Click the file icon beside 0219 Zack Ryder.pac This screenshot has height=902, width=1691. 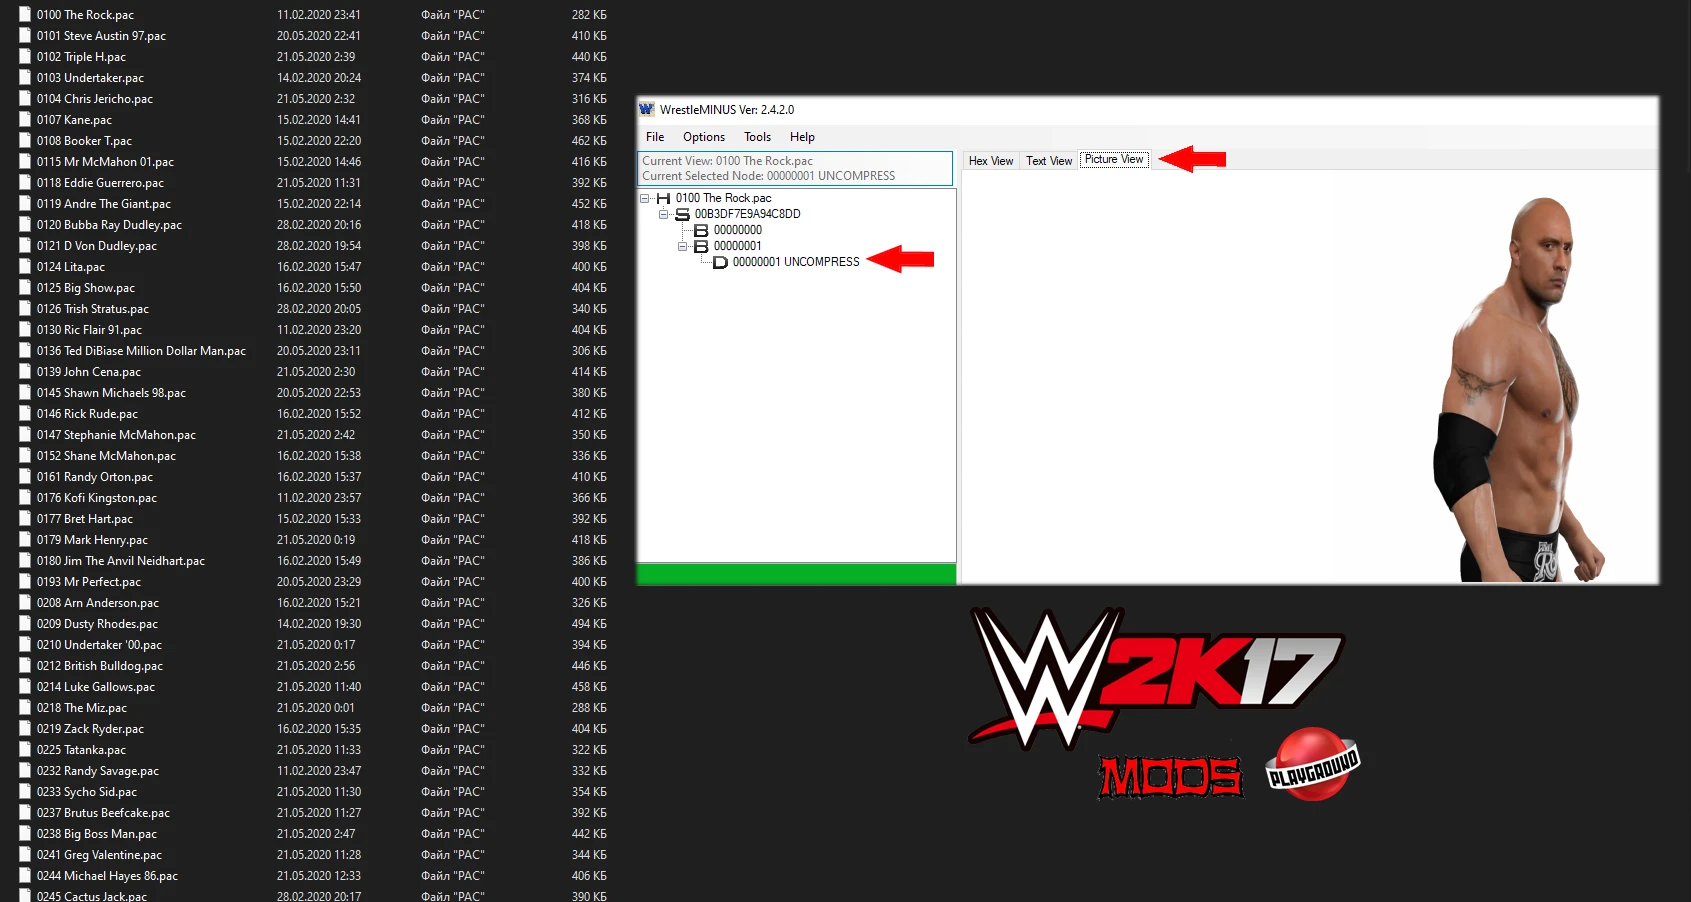(24, 728)
